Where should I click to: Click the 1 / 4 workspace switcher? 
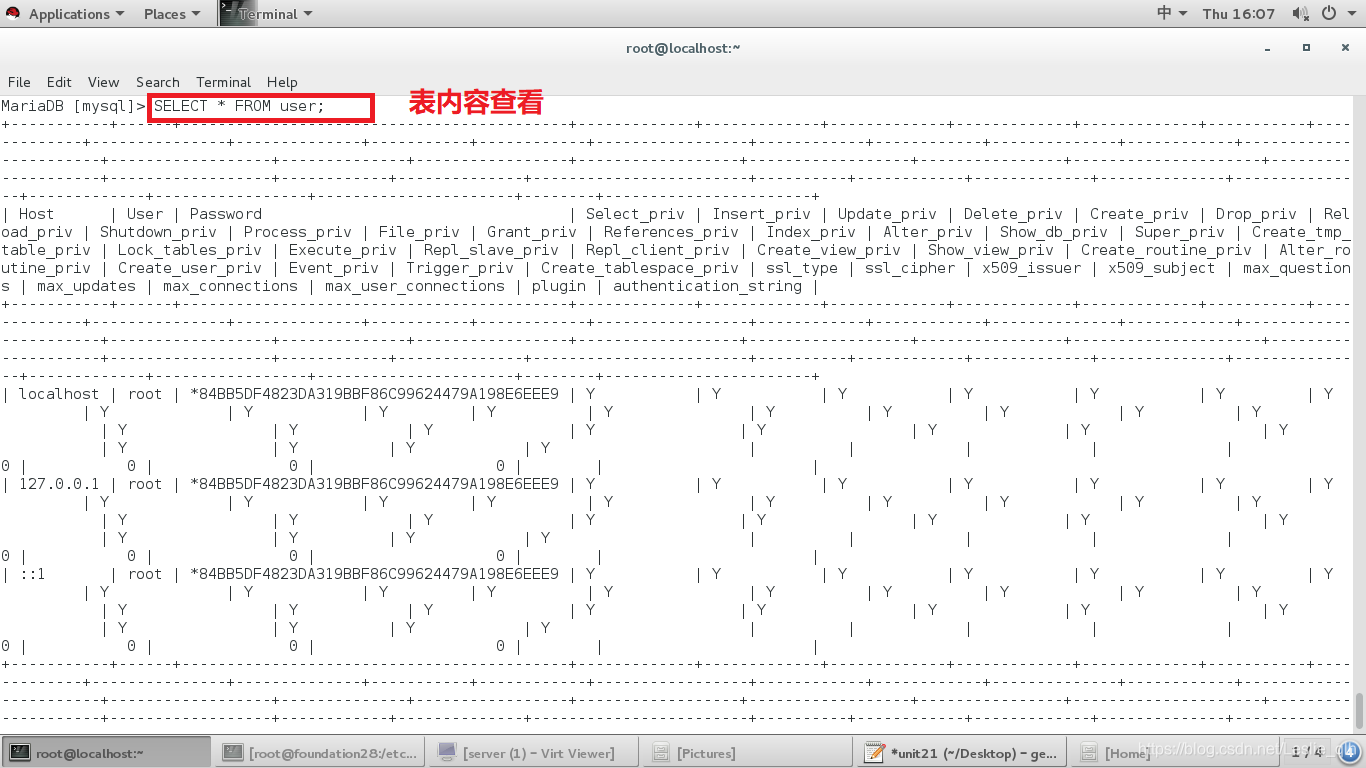[1307, 751]
